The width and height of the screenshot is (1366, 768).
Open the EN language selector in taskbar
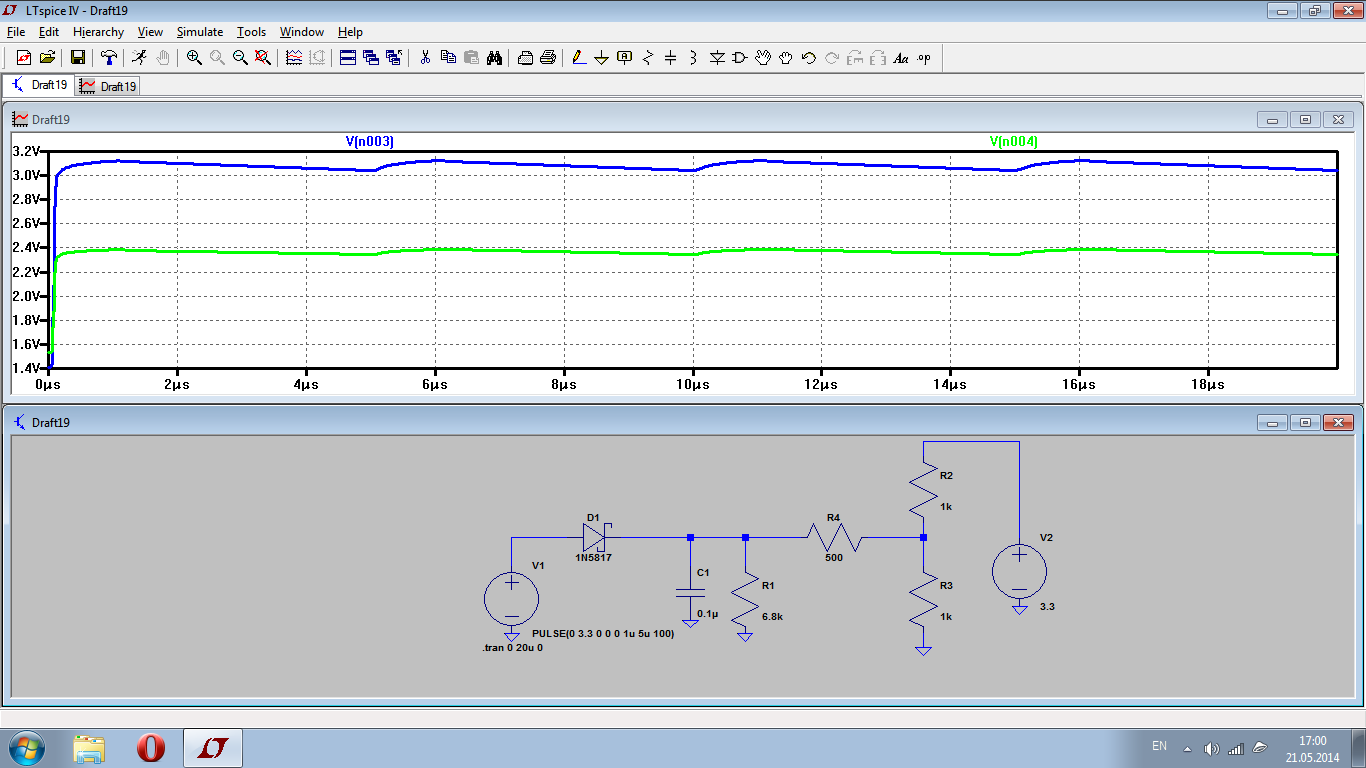tap(1159, 746)
